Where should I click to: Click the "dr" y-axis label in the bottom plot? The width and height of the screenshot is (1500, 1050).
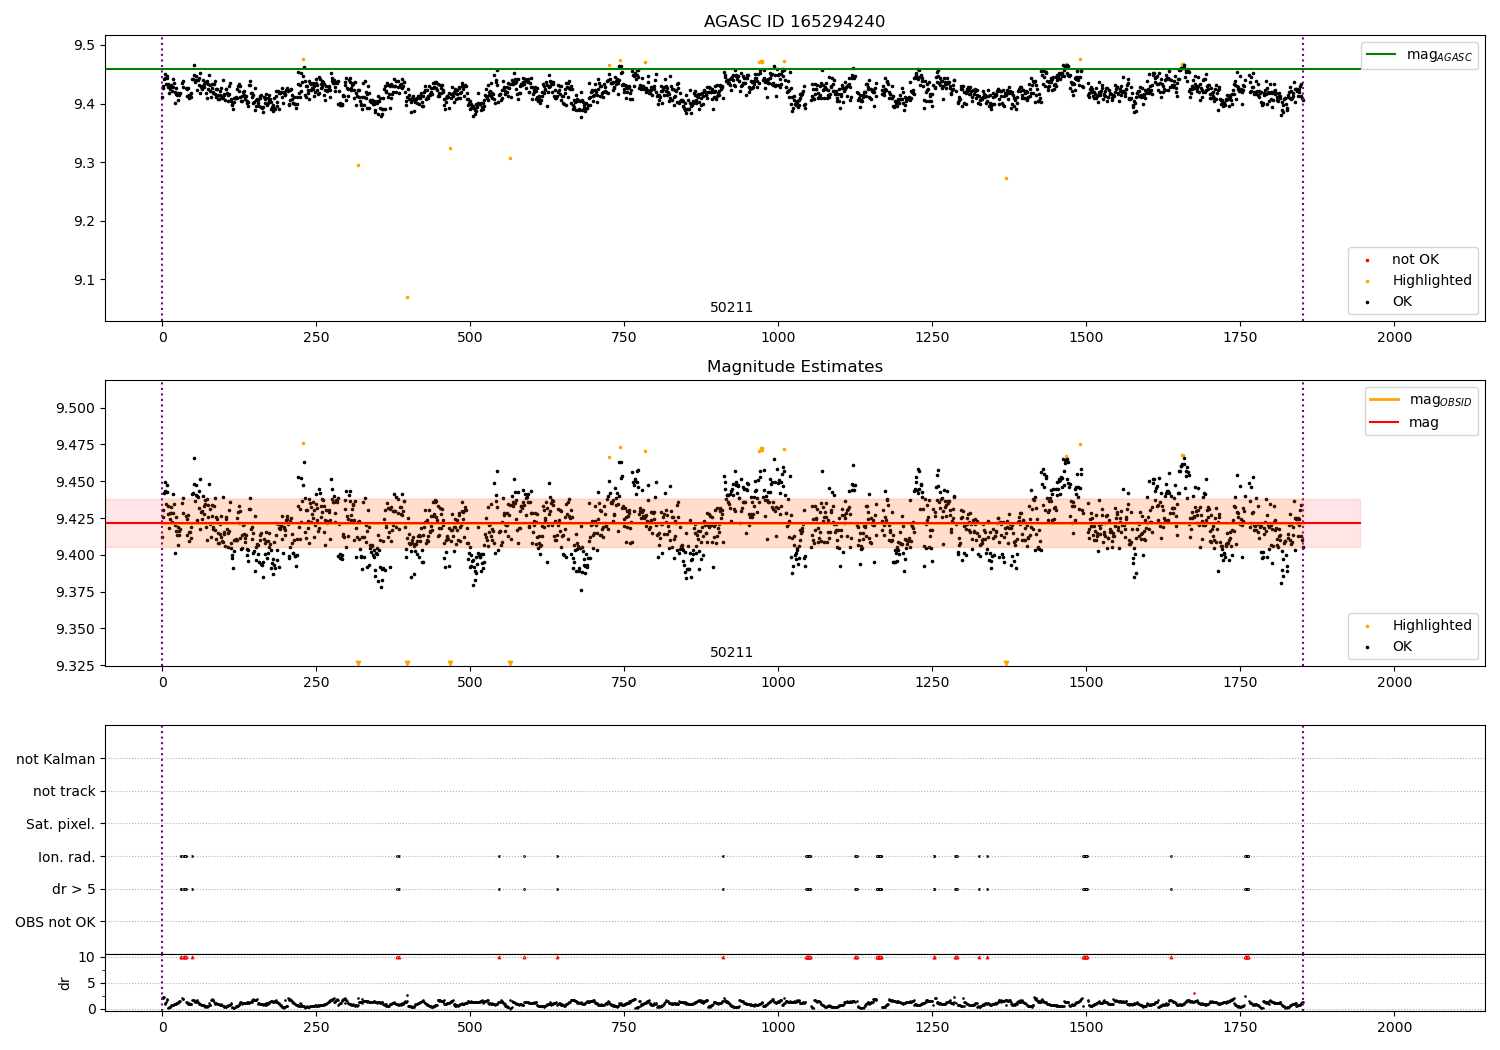[x=65, y=983]
